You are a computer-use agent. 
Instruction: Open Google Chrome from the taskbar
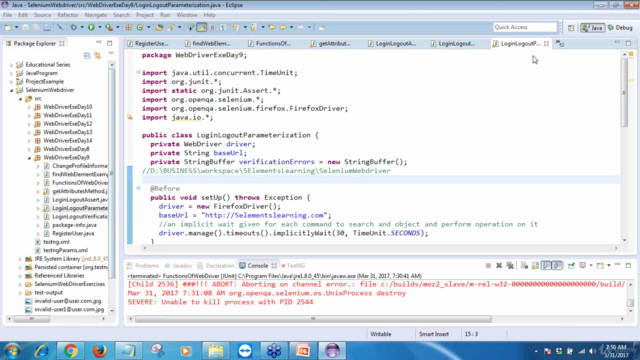point(70,351)
